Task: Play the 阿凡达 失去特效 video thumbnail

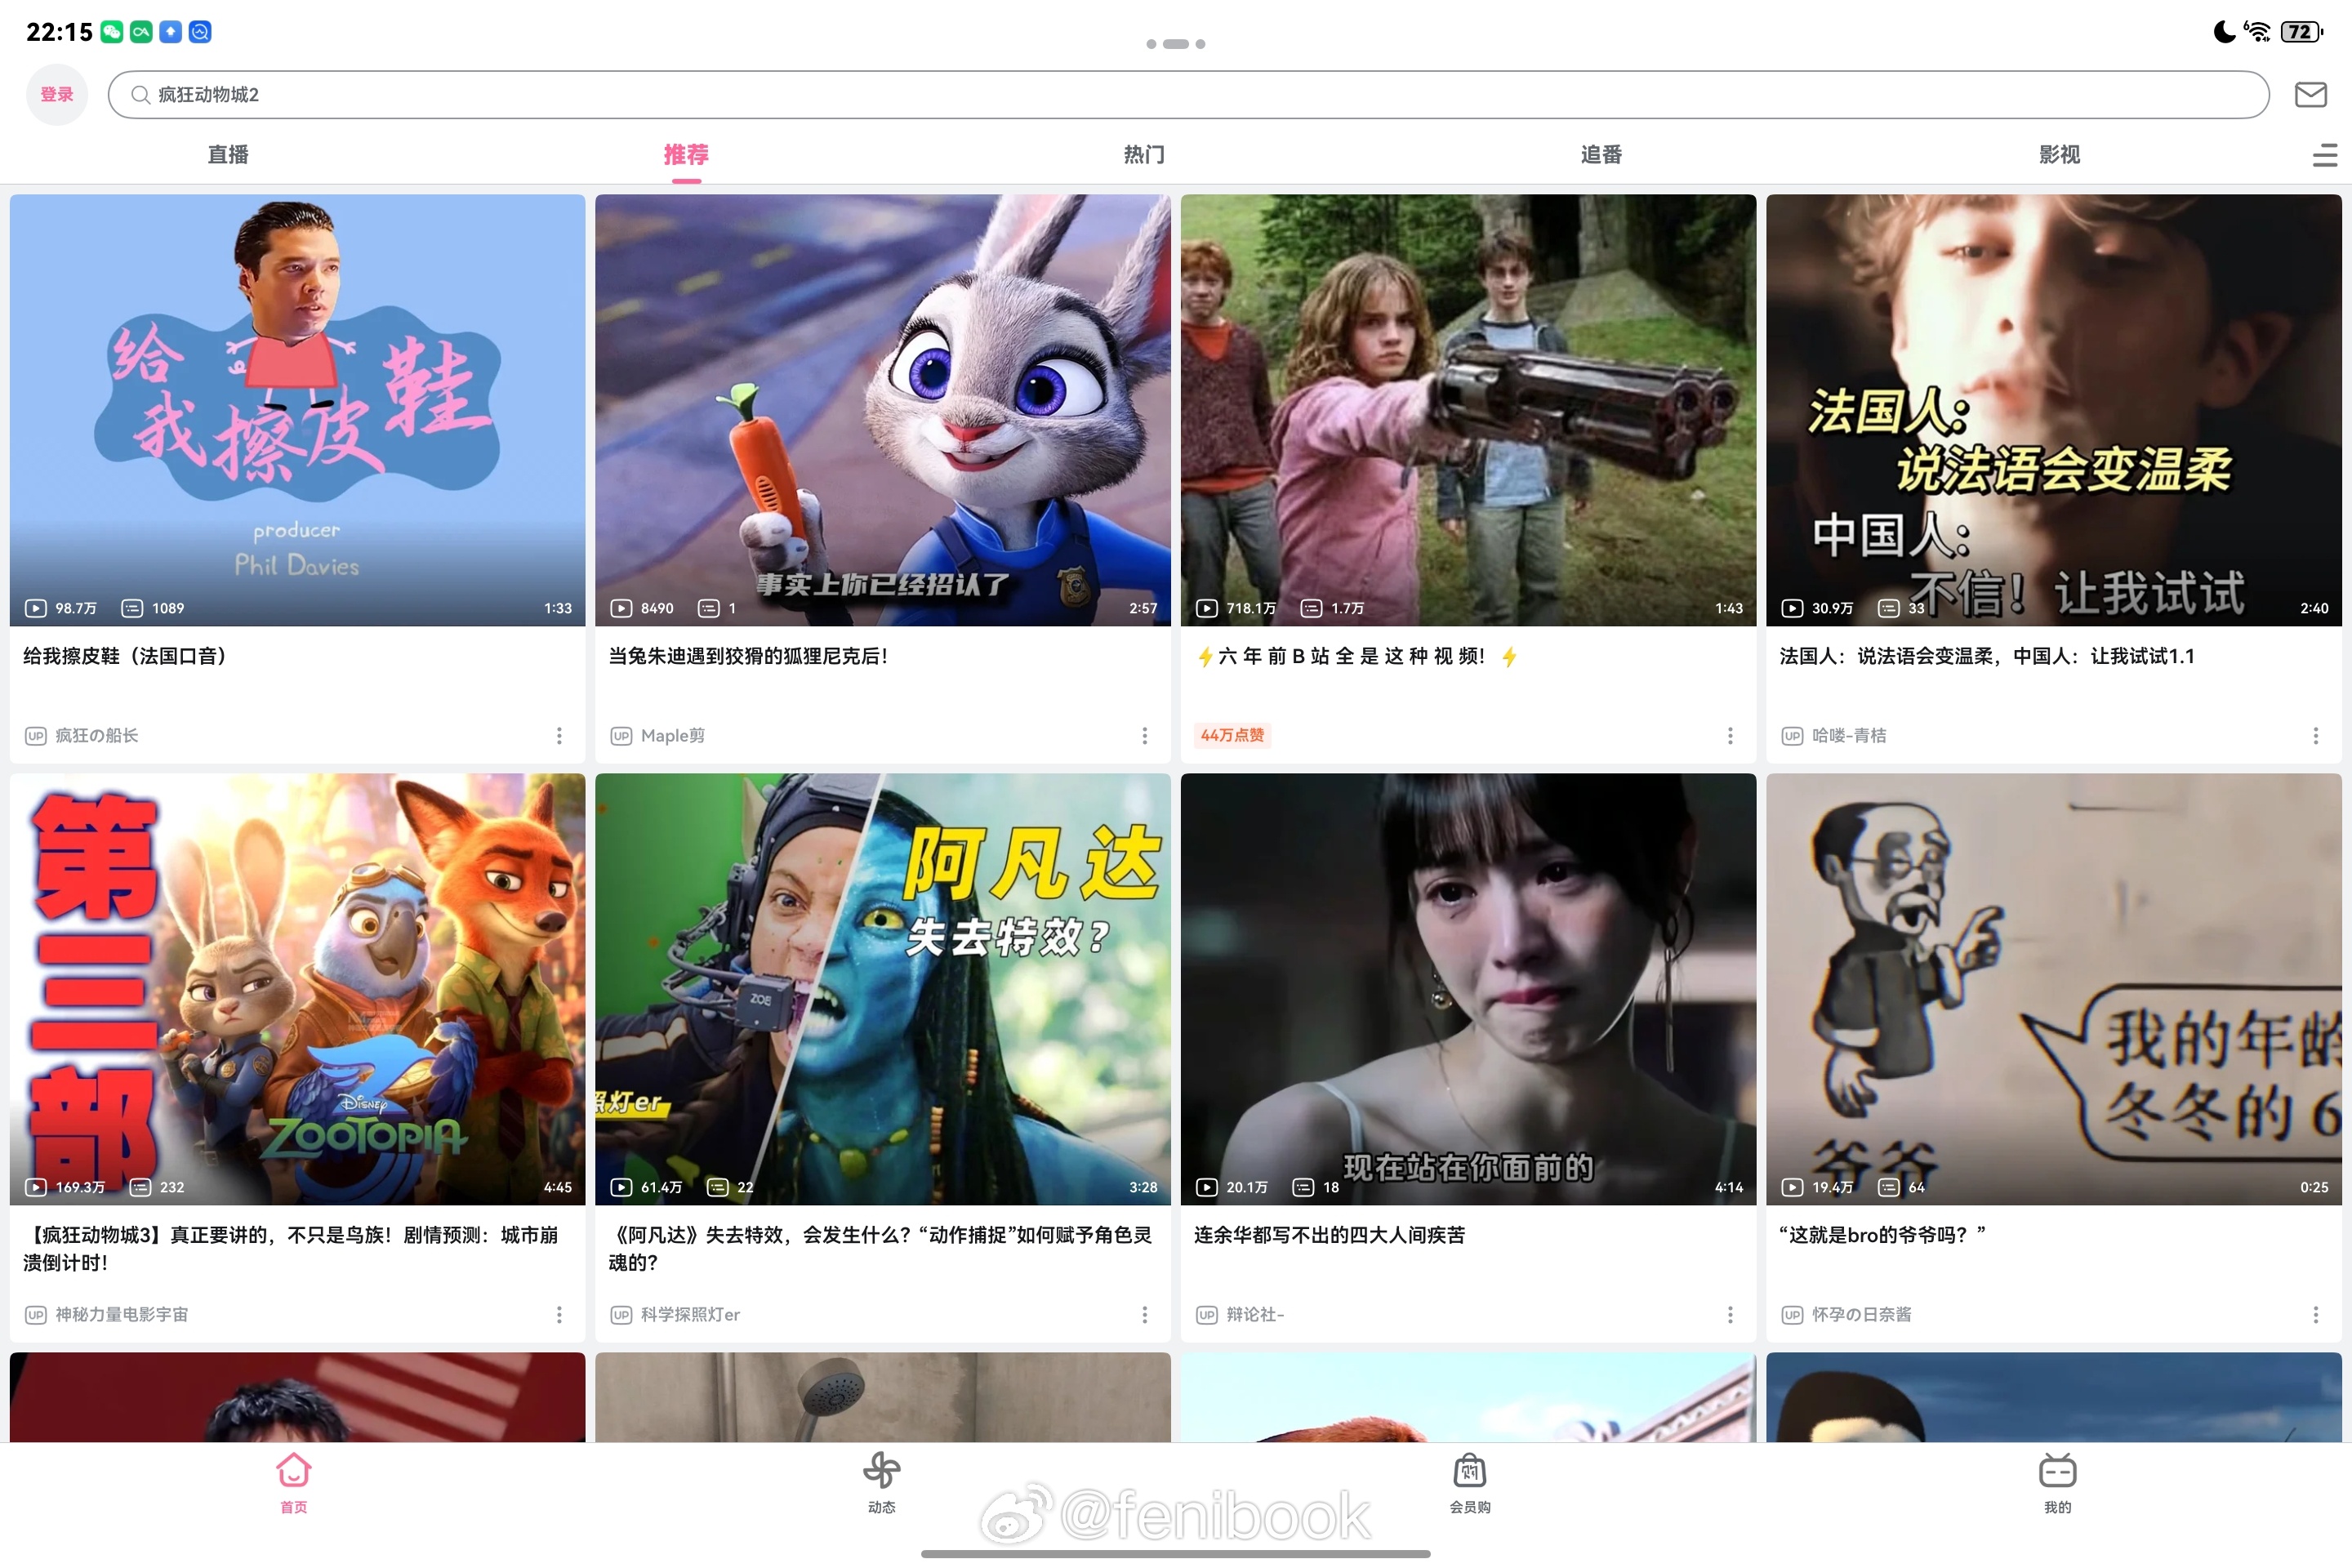Action: click(x=882, y=988)
